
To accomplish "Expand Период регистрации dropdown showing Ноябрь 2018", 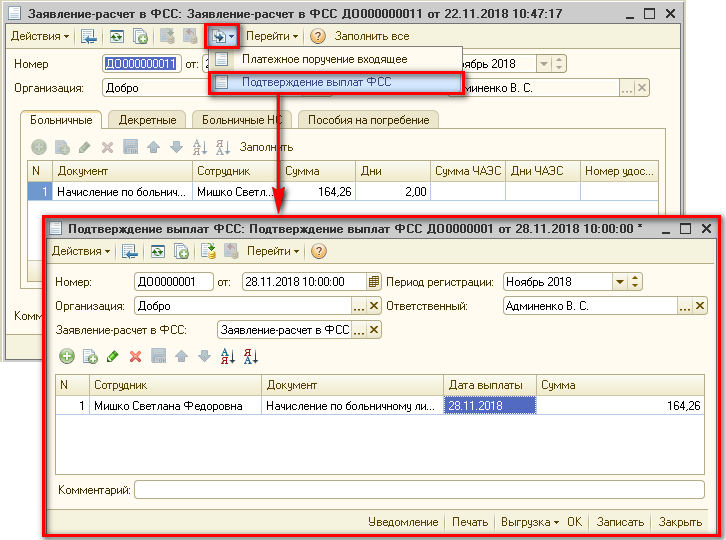I will (x=619, y=282).
